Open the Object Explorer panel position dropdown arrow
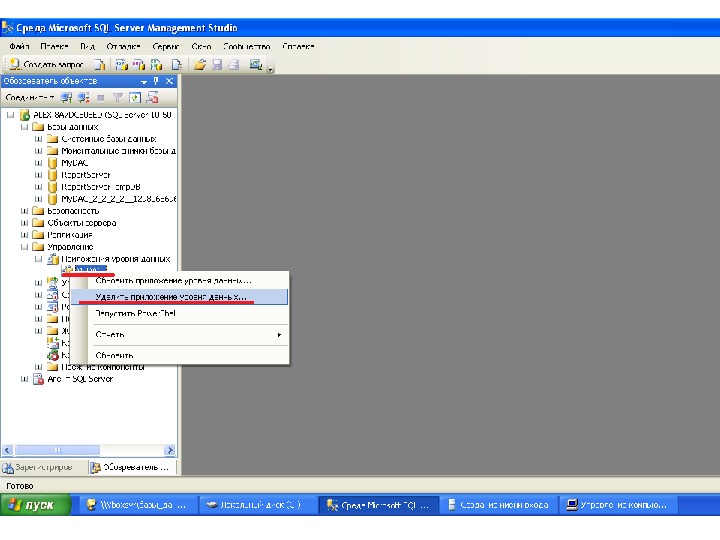Image resolution: width=720 pixels, height=540 pixels. pyautogui.click(x=144, y=82)
